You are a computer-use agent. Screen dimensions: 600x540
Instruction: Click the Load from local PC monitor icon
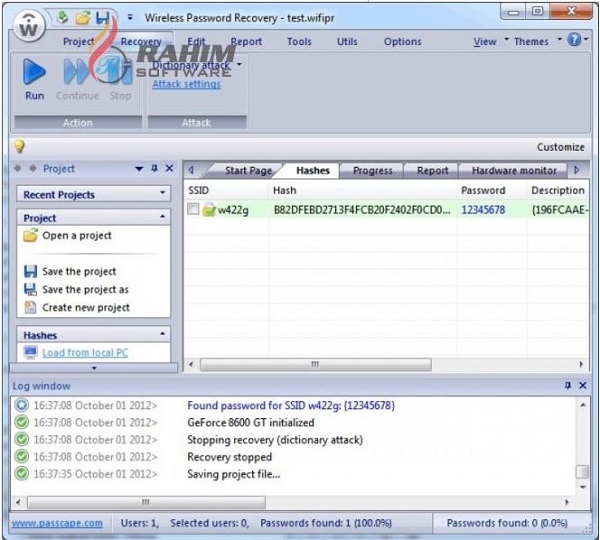(30, 352)
